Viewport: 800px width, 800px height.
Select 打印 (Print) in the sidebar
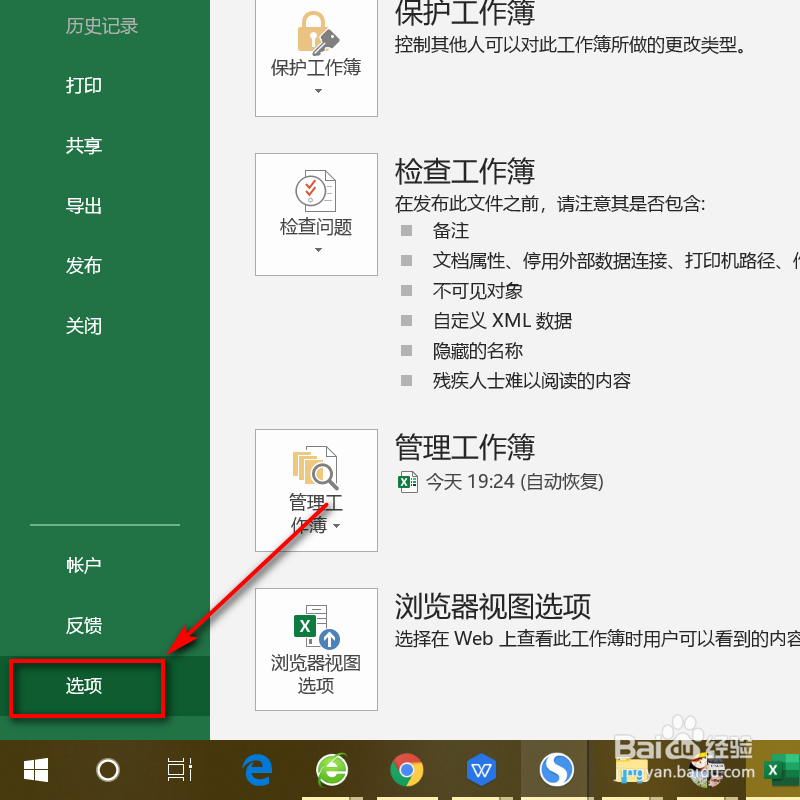(x=84, y=86)
